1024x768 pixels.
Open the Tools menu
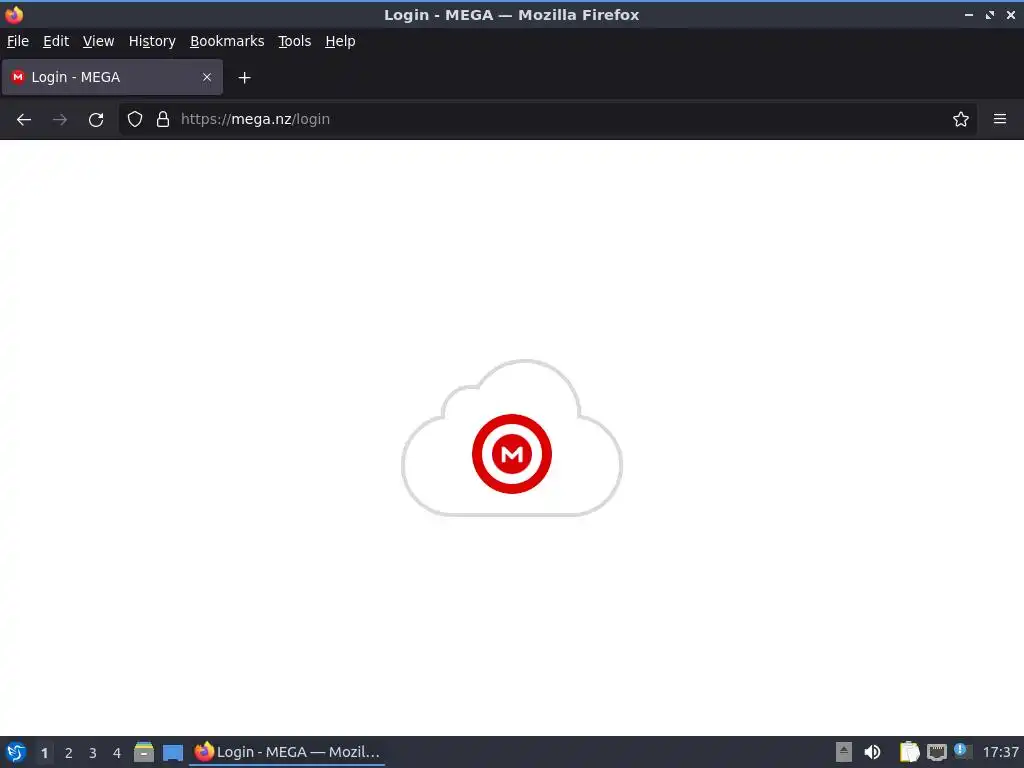coord(295,41)
